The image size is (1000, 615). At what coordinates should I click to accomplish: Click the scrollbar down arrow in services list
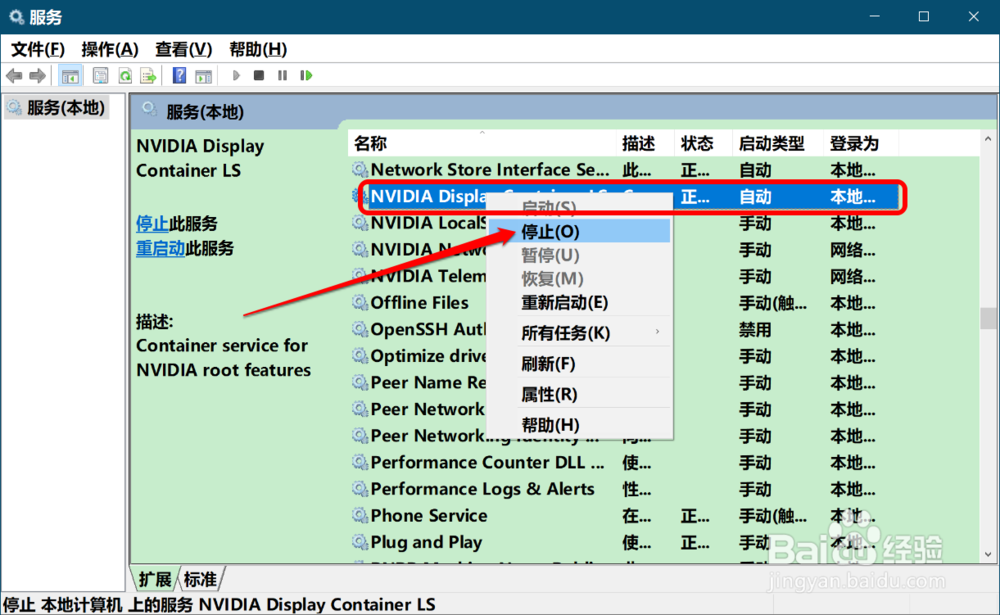988,554
